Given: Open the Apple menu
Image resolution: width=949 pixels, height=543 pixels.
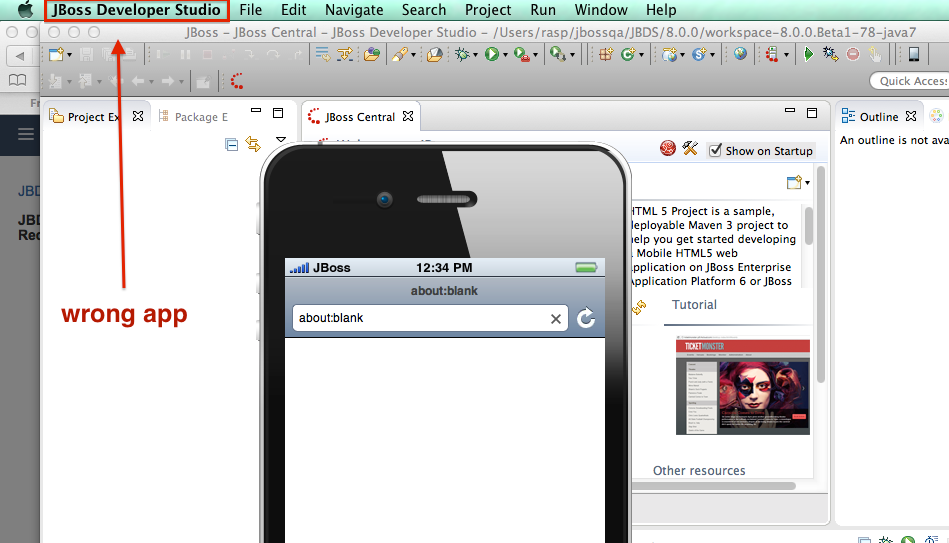Looking at the screenshot, I should click(25, 10).
